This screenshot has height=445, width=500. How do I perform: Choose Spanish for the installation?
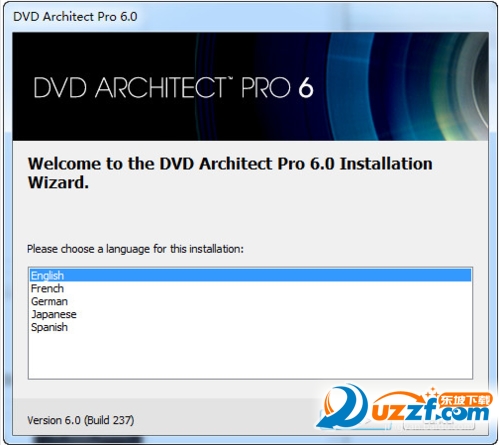point(250,327)
